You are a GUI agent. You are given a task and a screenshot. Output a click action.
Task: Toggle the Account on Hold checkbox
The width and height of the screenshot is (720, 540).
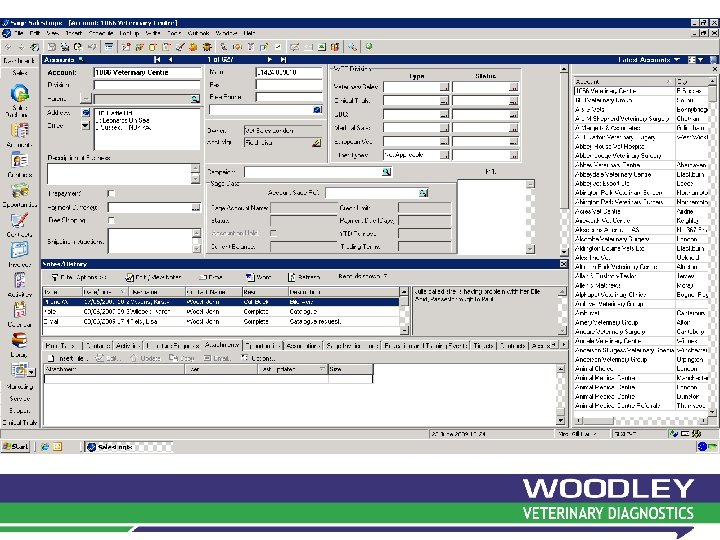(273, 233)
